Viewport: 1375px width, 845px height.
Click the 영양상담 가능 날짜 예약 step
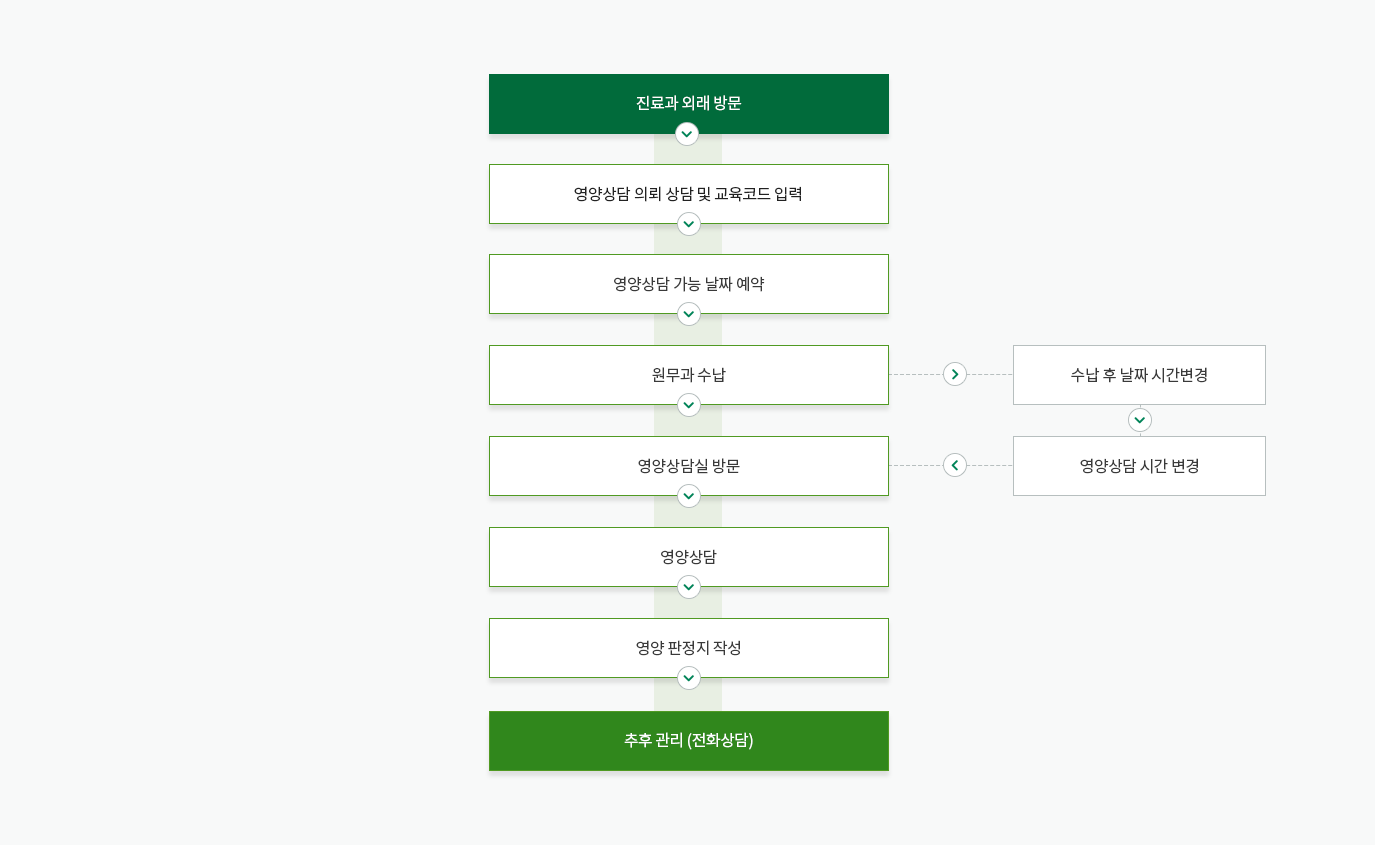pyautogui.click(x=688, y=283)
